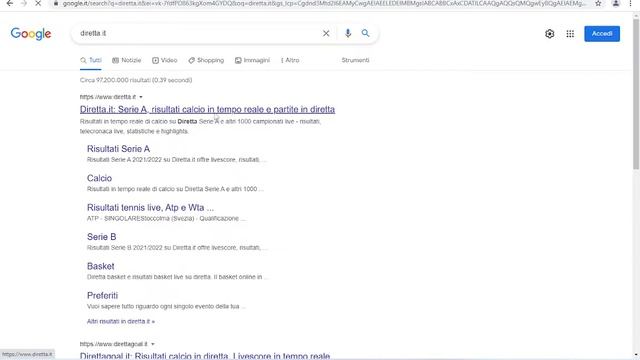Open the Strumenti tools option

point(355,60)
